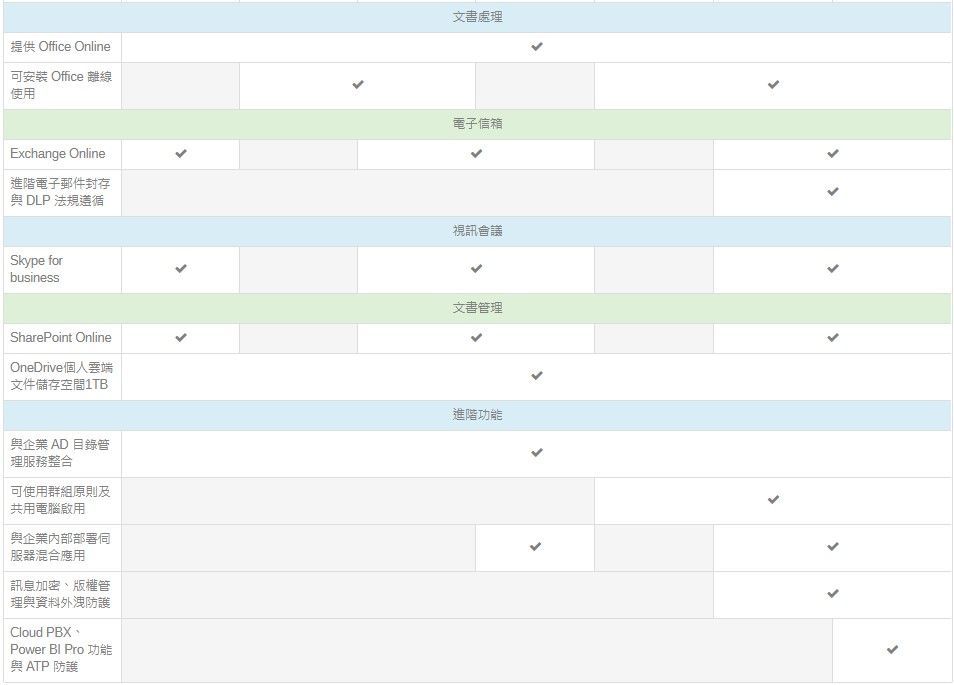The height and width of the screenshot is (685, 954).
Task: Select the 視訊會議 section header
Action: (477, 231)
